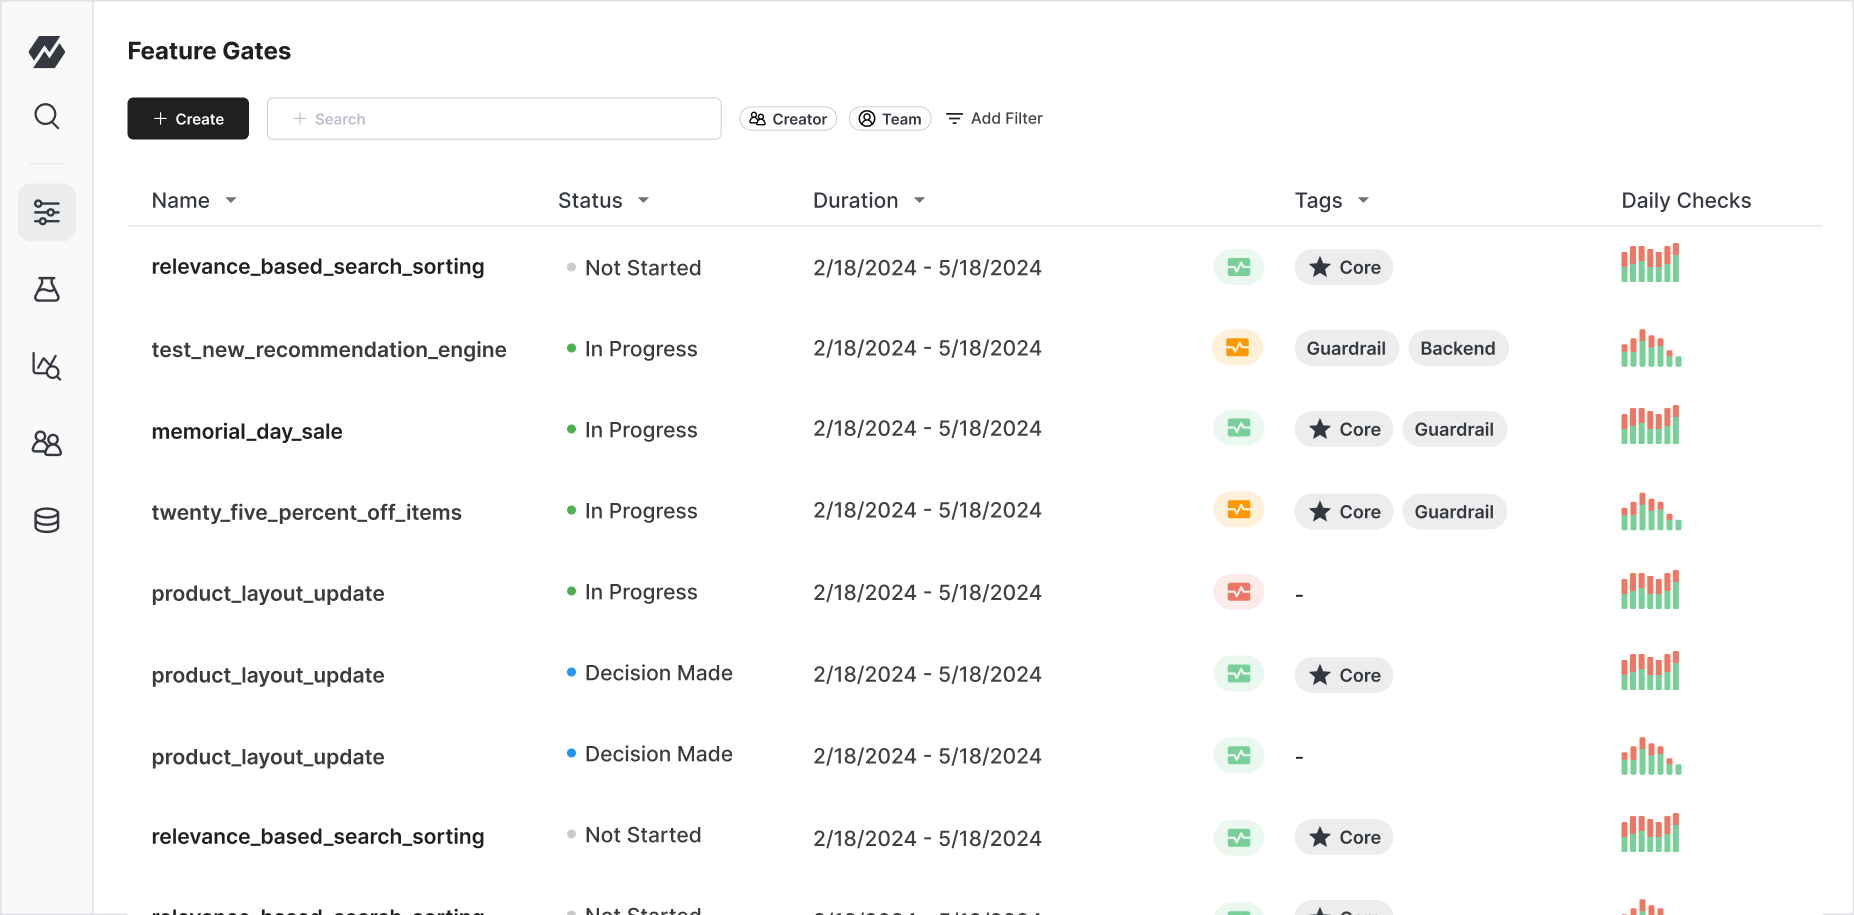The width and height of the screenshot is (1854, 915).
Task: Click daily checks chart for test_new_recommendation_engine
Action: [x=1651, y=348]
